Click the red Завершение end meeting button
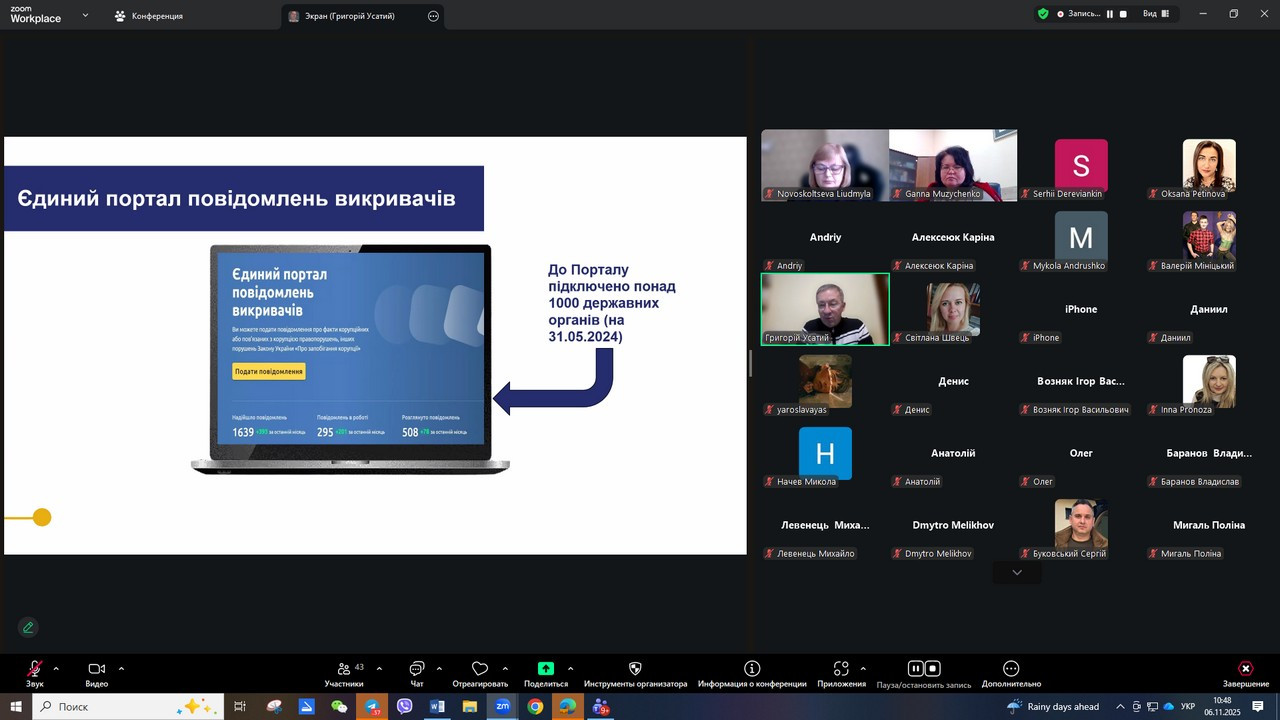Image resolution: width=1280 pixels, height=720 pixels. [1245, 669]
